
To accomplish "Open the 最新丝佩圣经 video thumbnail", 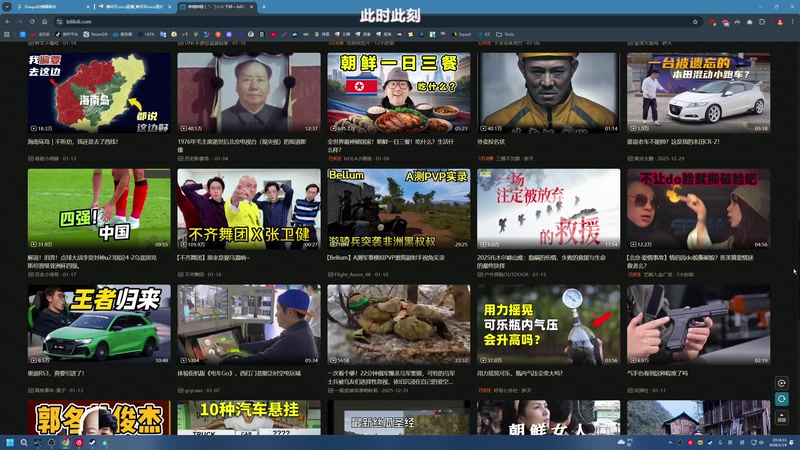I will coord(398,417).
